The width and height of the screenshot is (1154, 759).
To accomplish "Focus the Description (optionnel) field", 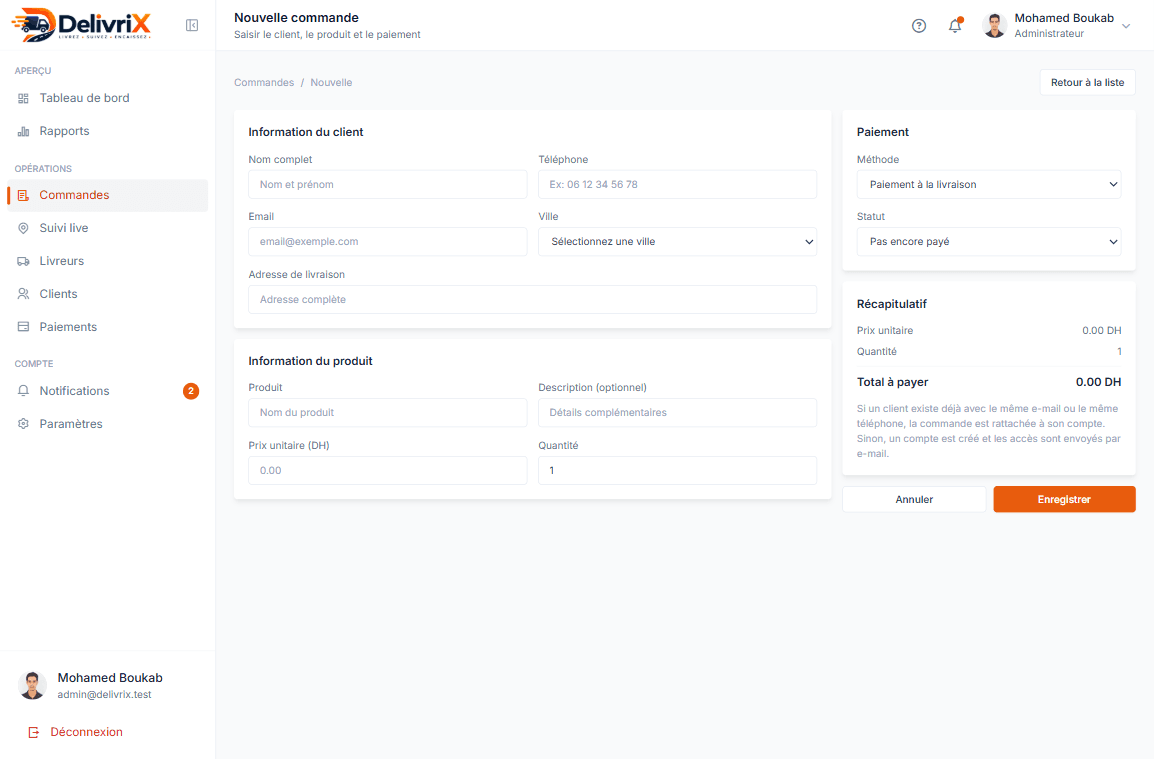I will 677,412.
